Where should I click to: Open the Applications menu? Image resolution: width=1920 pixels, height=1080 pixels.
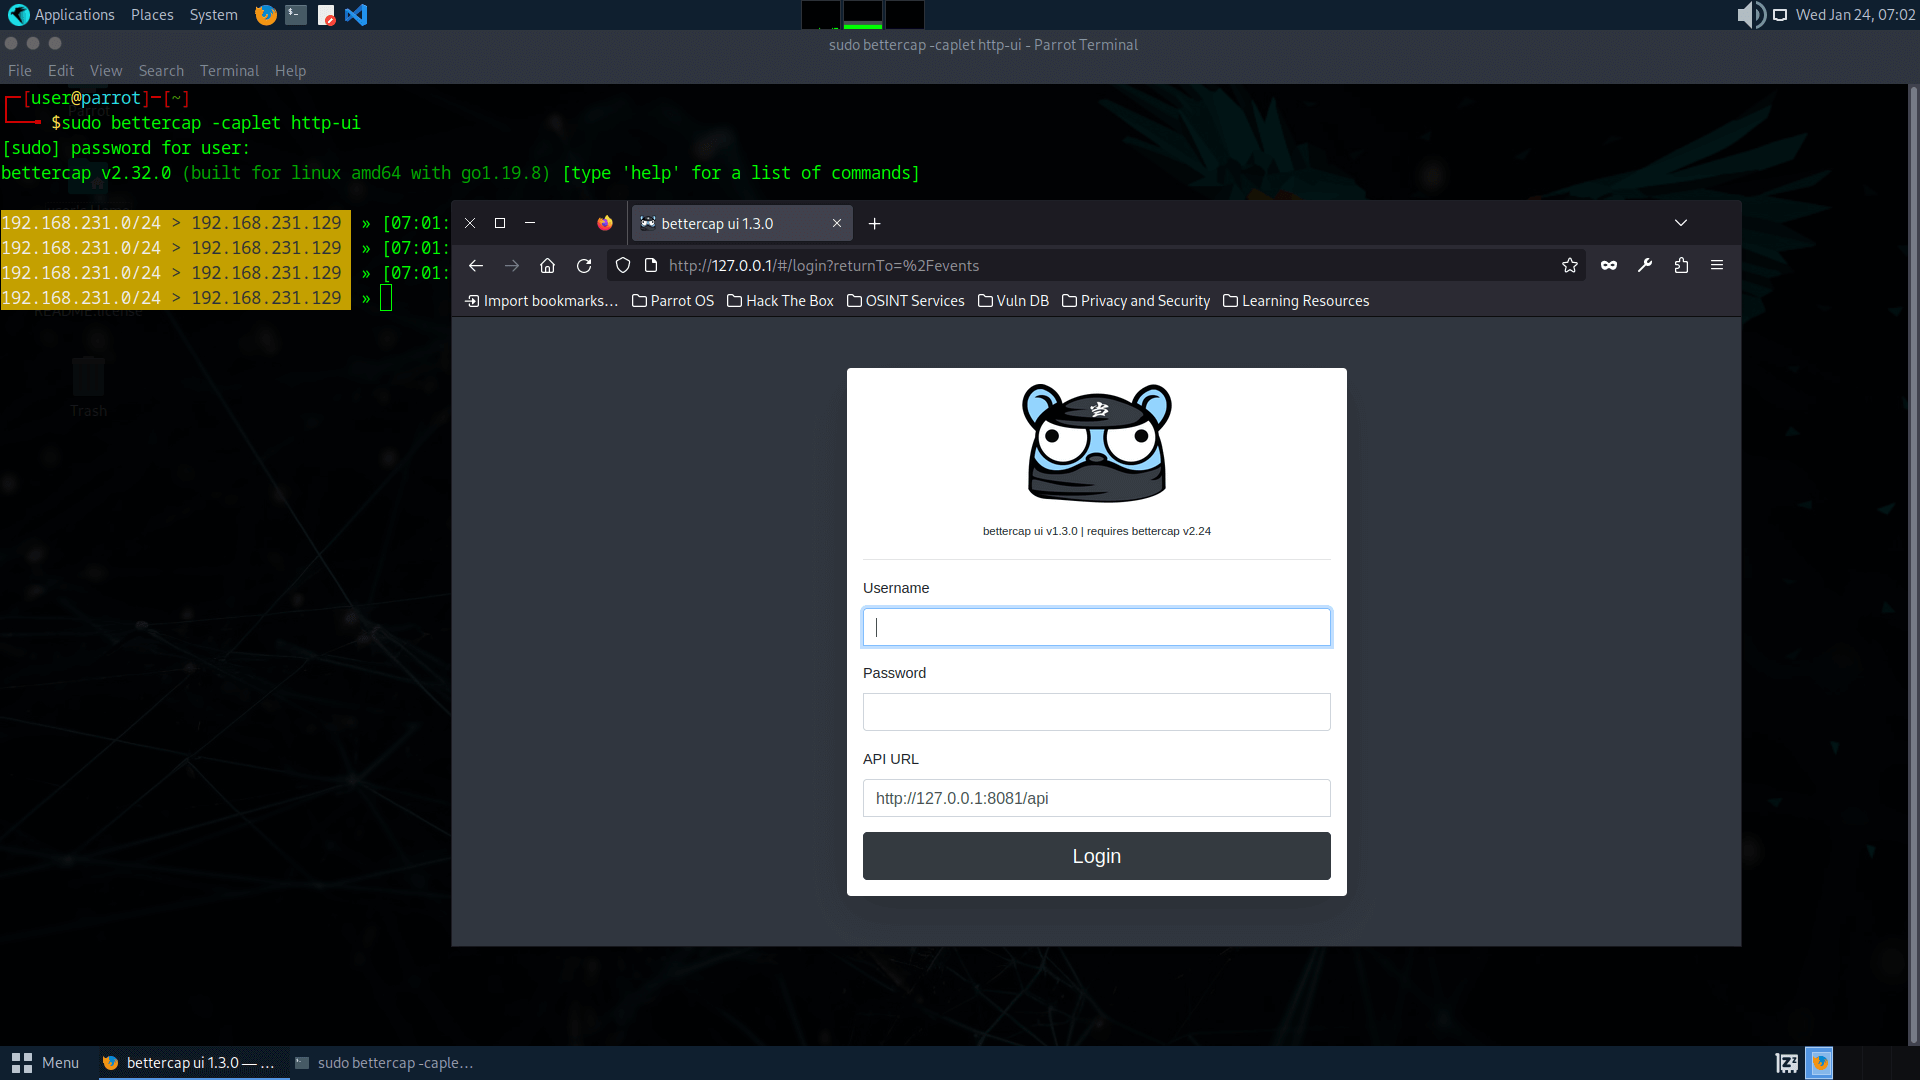pyautogui.click(x=74, y=14)
